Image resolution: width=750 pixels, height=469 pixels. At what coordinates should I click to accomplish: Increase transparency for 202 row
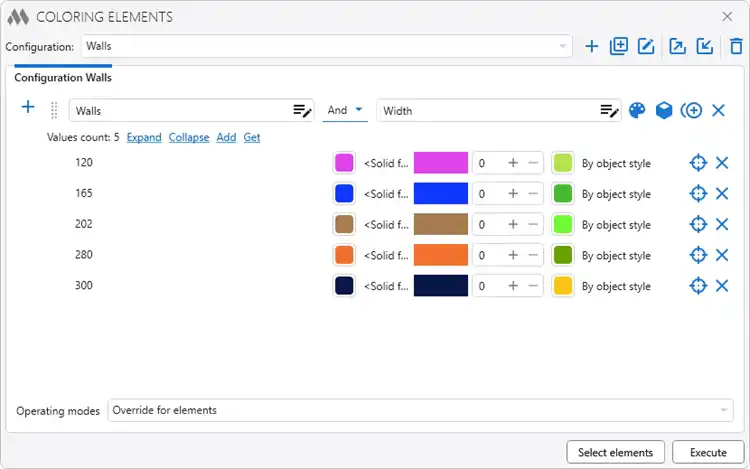pyautogui.click(x=513, y=224)
